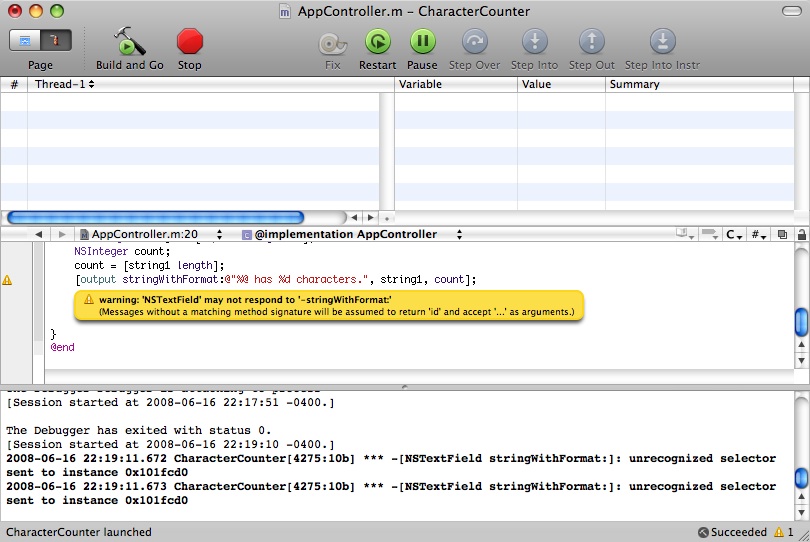Click the stack pane horizontal scrollbar thumb
The height and width of the screenshot is (542, 810).
click(155, 218)
